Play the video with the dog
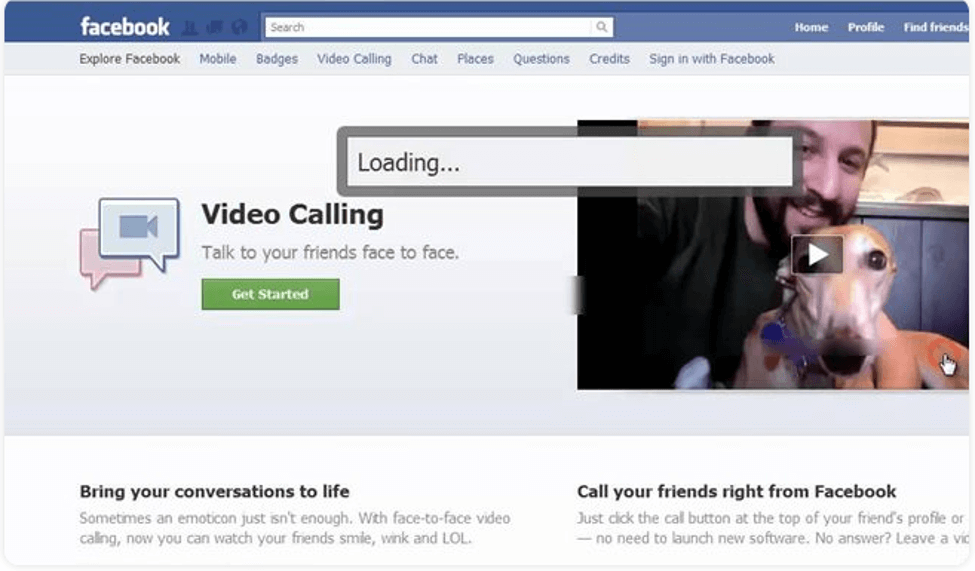This screenshot has width=975, height=571. (817, 254)
